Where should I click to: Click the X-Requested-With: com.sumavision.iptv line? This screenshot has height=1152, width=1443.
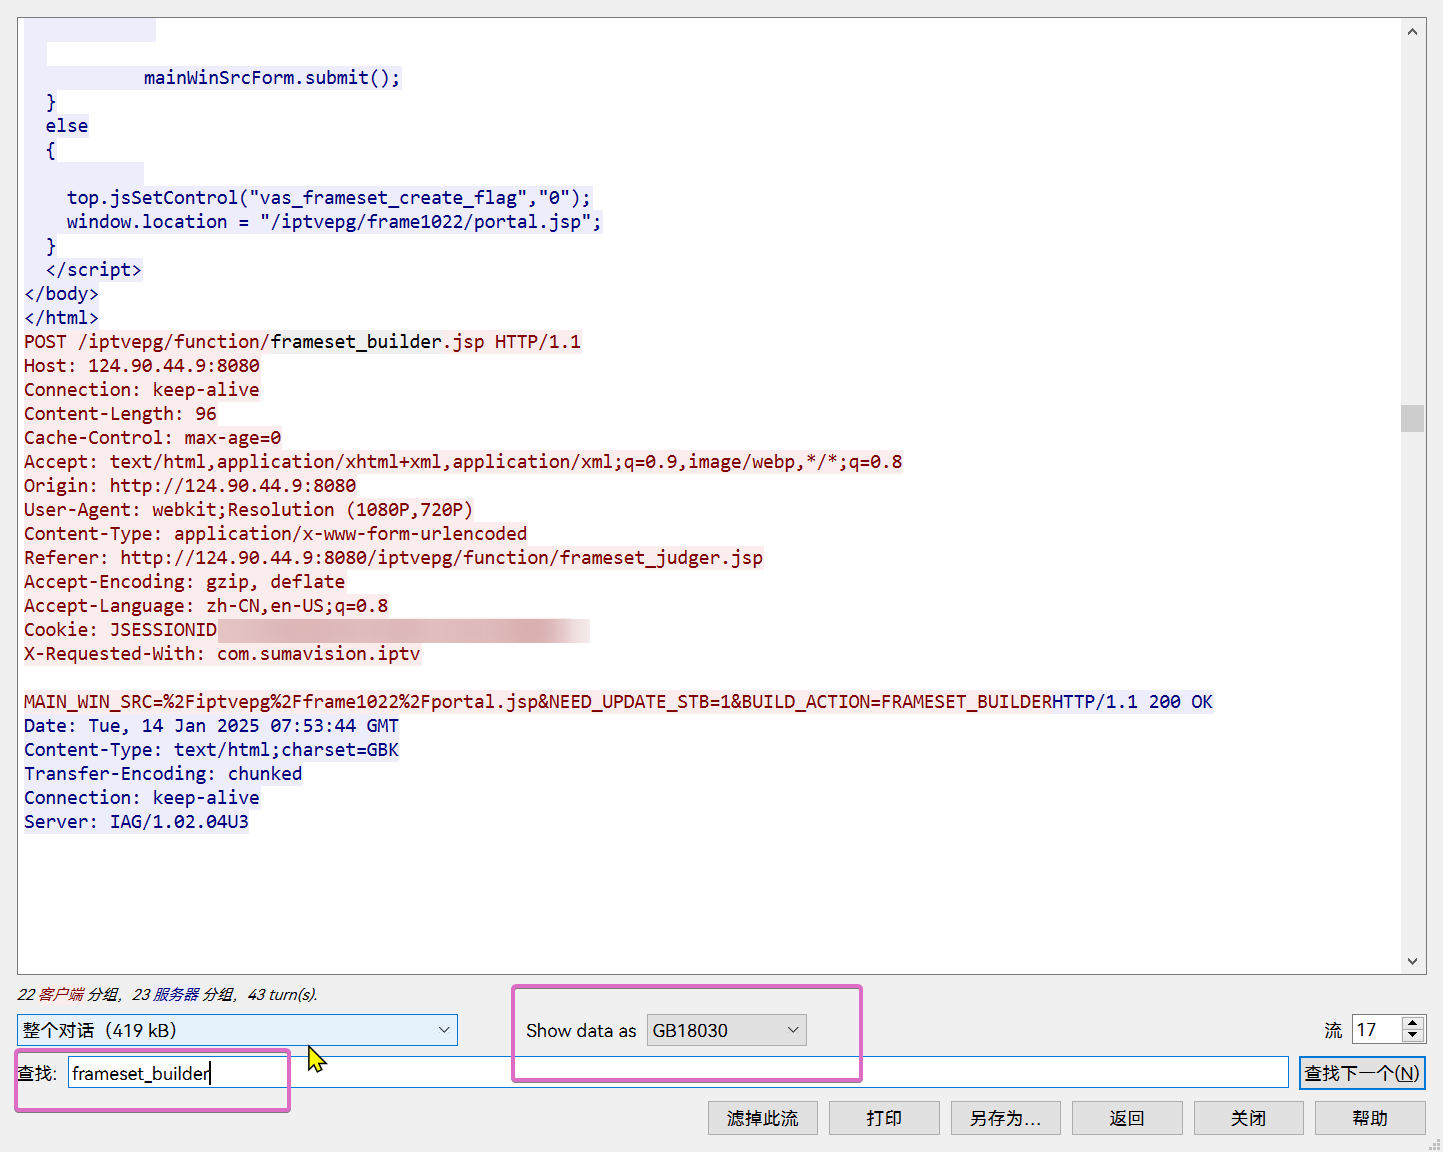click(x=222, y=654)
